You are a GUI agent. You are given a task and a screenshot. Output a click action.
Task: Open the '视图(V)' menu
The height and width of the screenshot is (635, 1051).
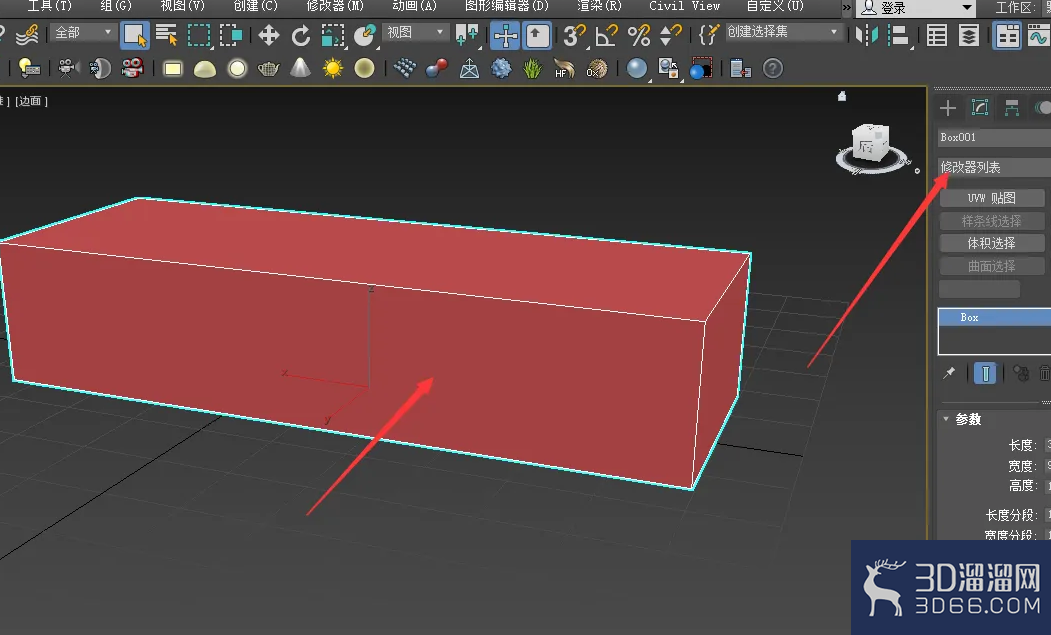[x=182, y=6]
